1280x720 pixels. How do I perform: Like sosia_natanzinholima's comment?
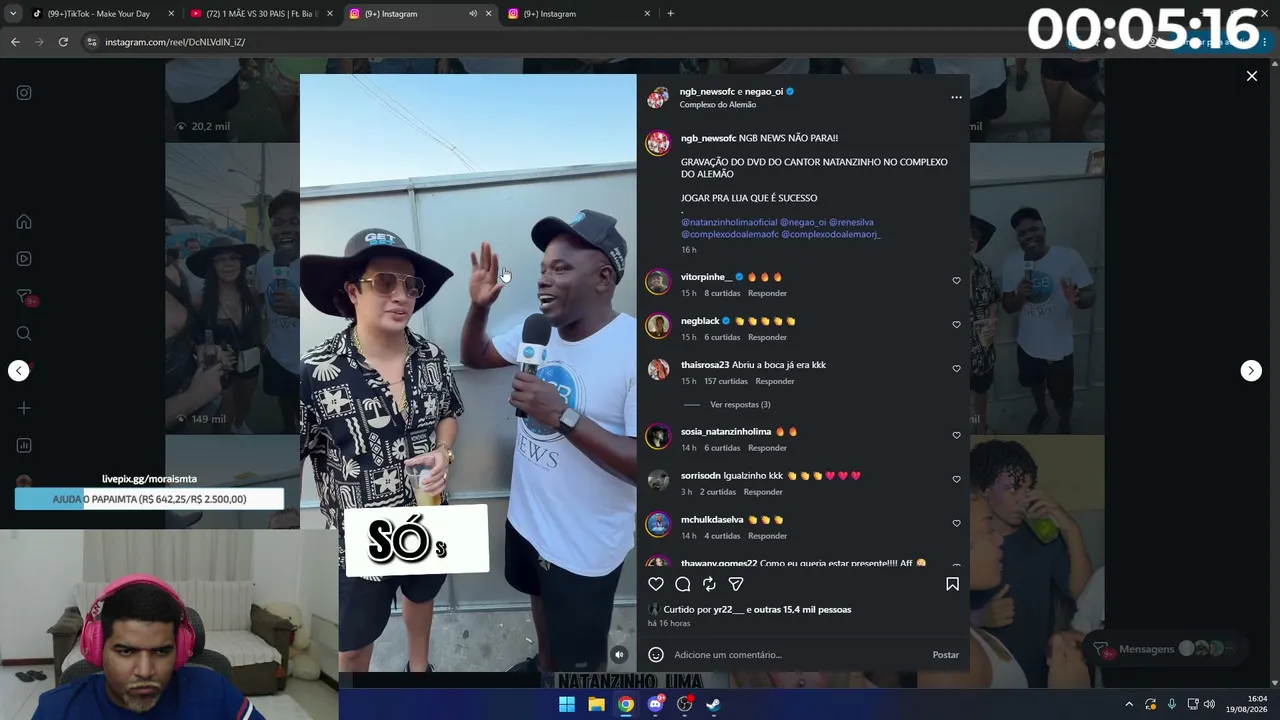(x=956, y=436)
